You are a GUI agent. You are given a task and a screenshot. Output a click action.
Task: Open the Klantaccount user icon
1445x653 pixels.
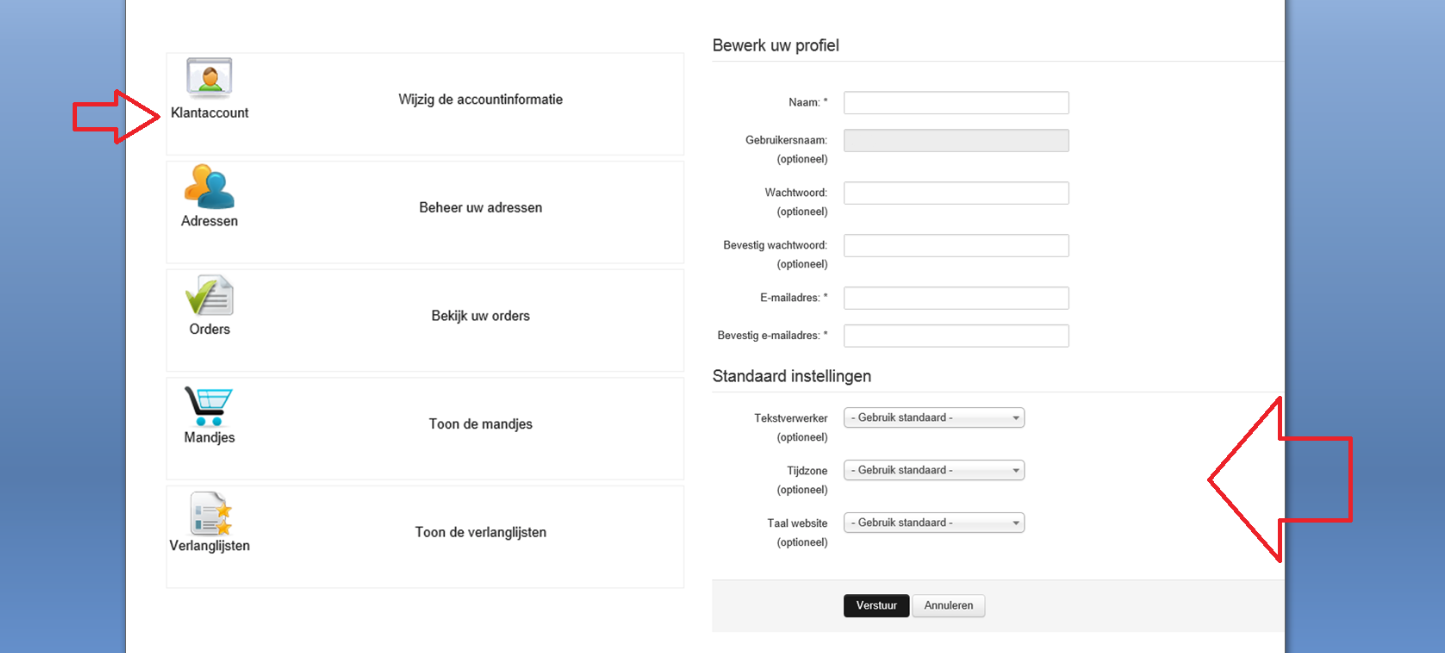209,77
